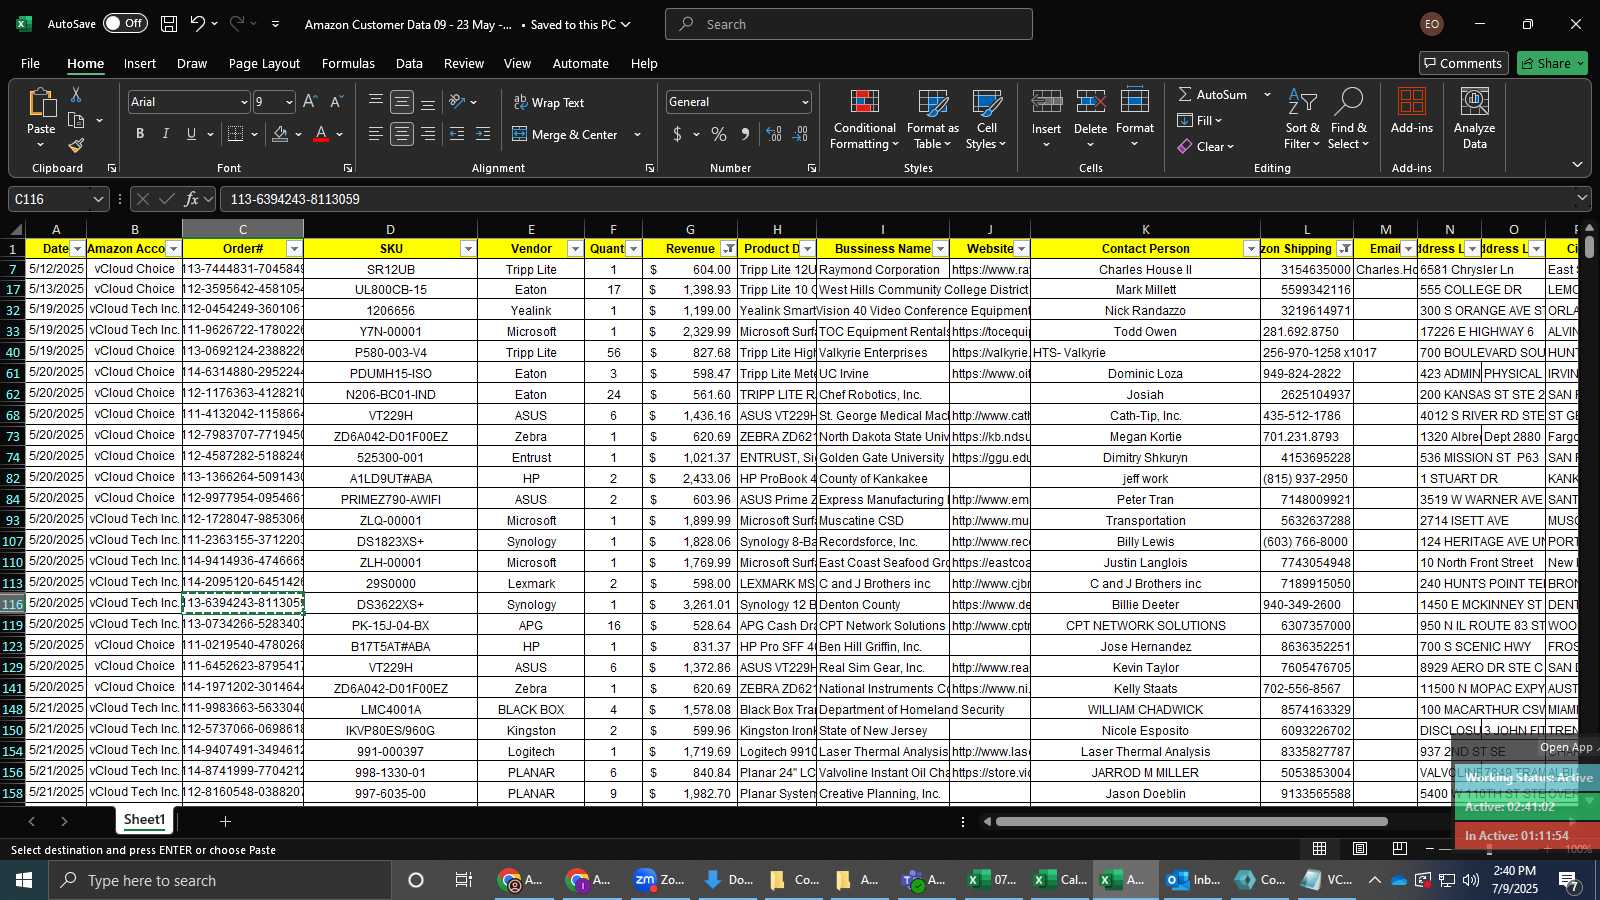Open the Fill Color yellow swatch

280,134
